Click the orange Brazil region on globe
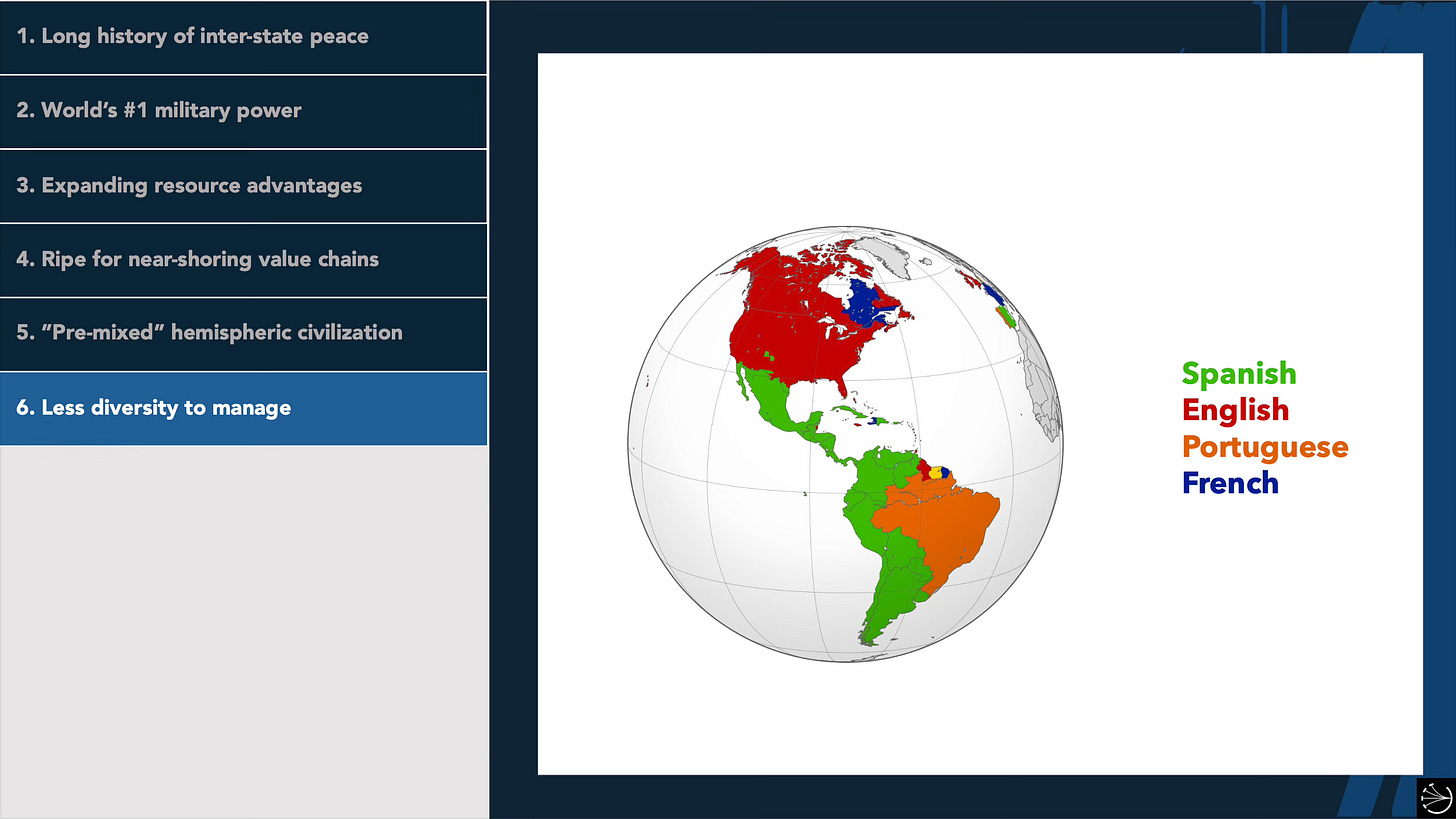 [x=940, y=530]
